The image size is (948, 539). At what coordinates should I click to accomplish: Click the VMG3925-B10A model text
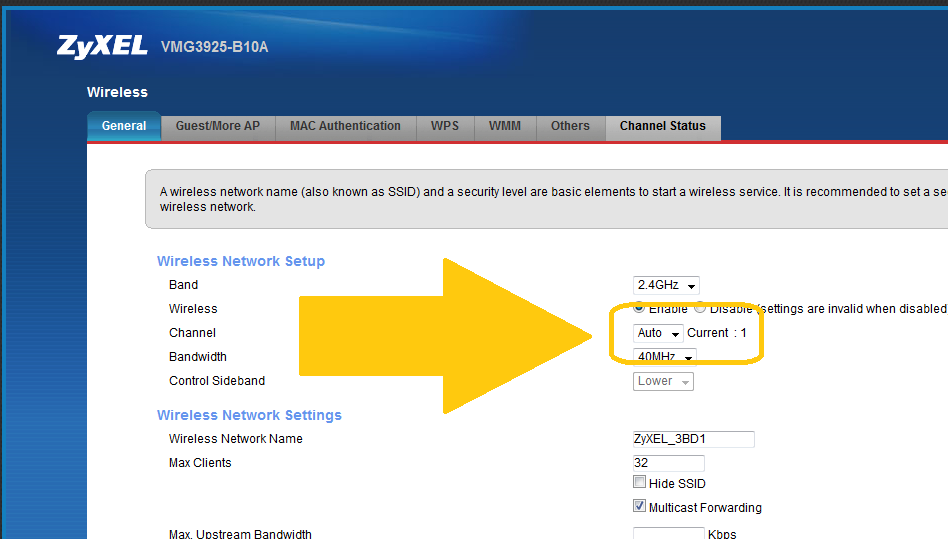click(x=215, y=47)
